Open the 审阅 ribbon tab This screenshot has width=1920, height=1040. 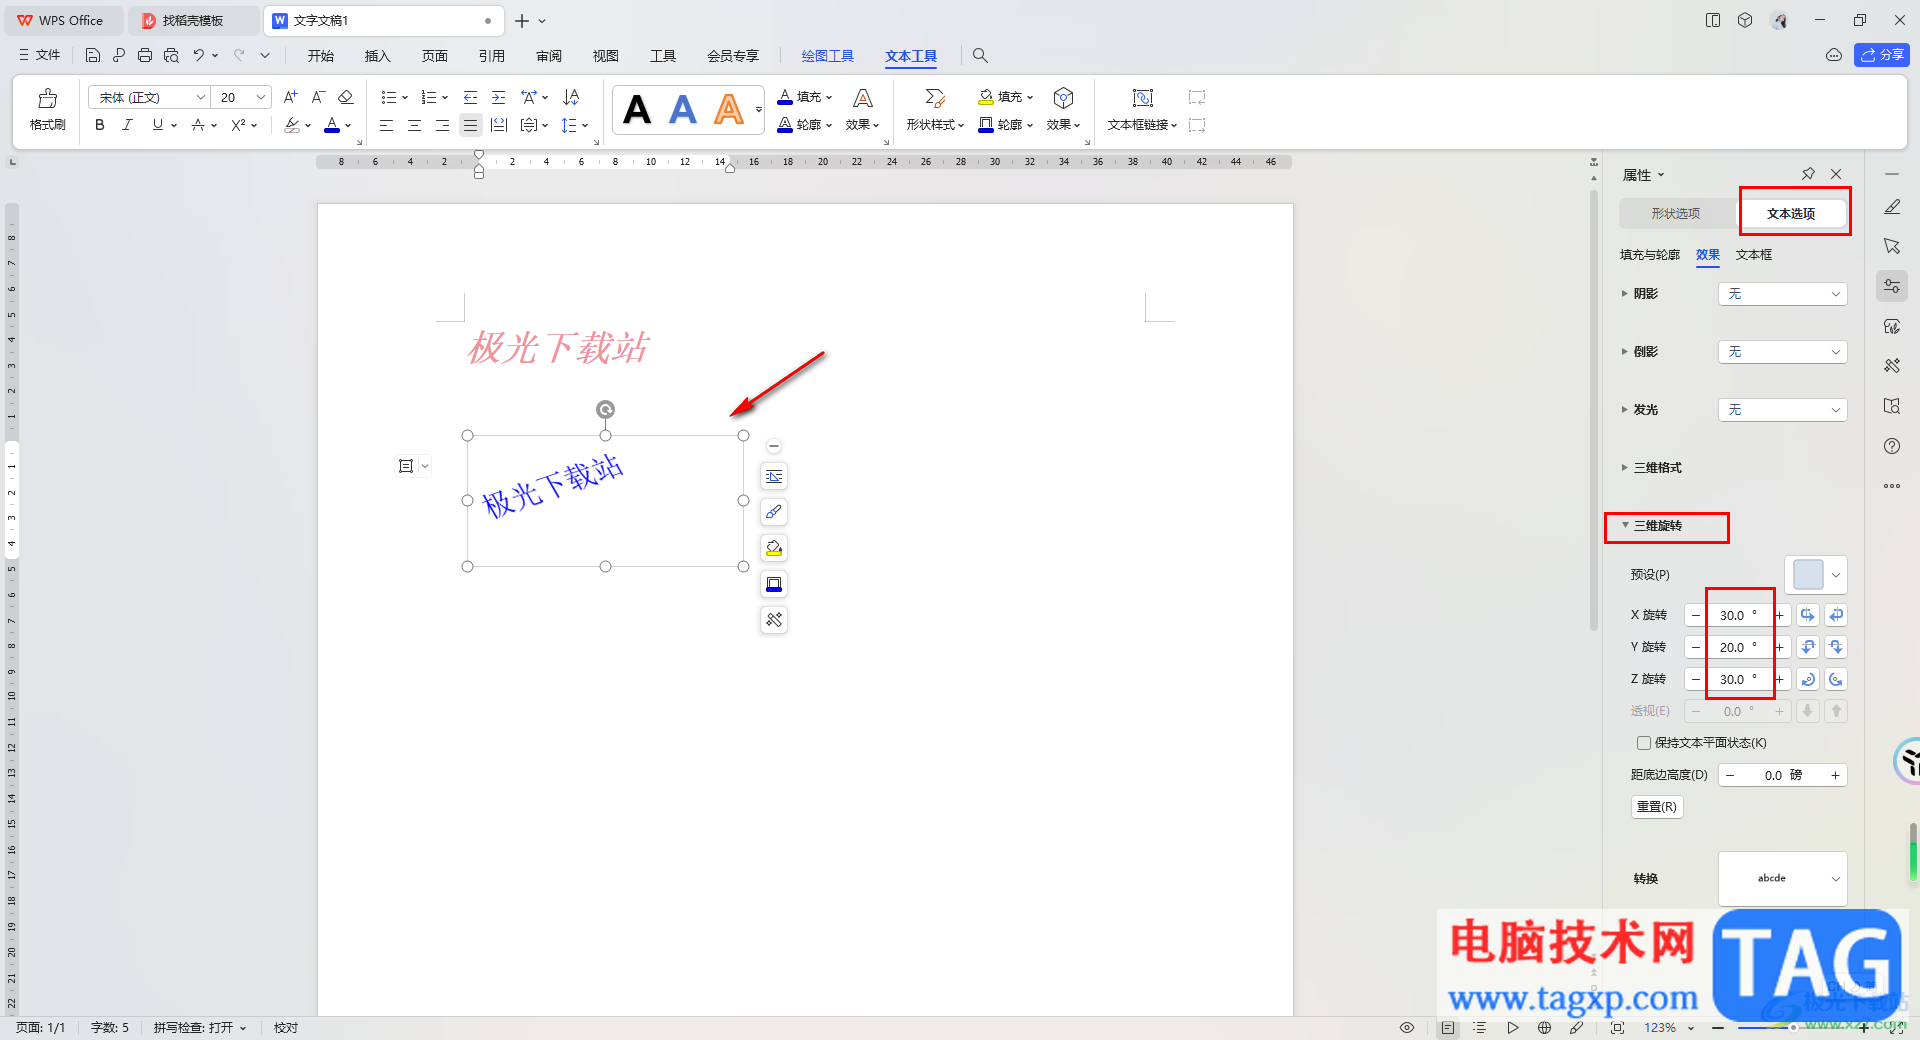pos(548,56)
